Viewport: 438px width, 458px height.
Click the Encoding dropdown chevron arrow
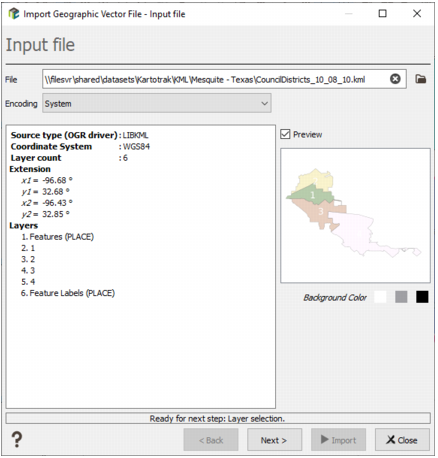[x=264, y=104]
